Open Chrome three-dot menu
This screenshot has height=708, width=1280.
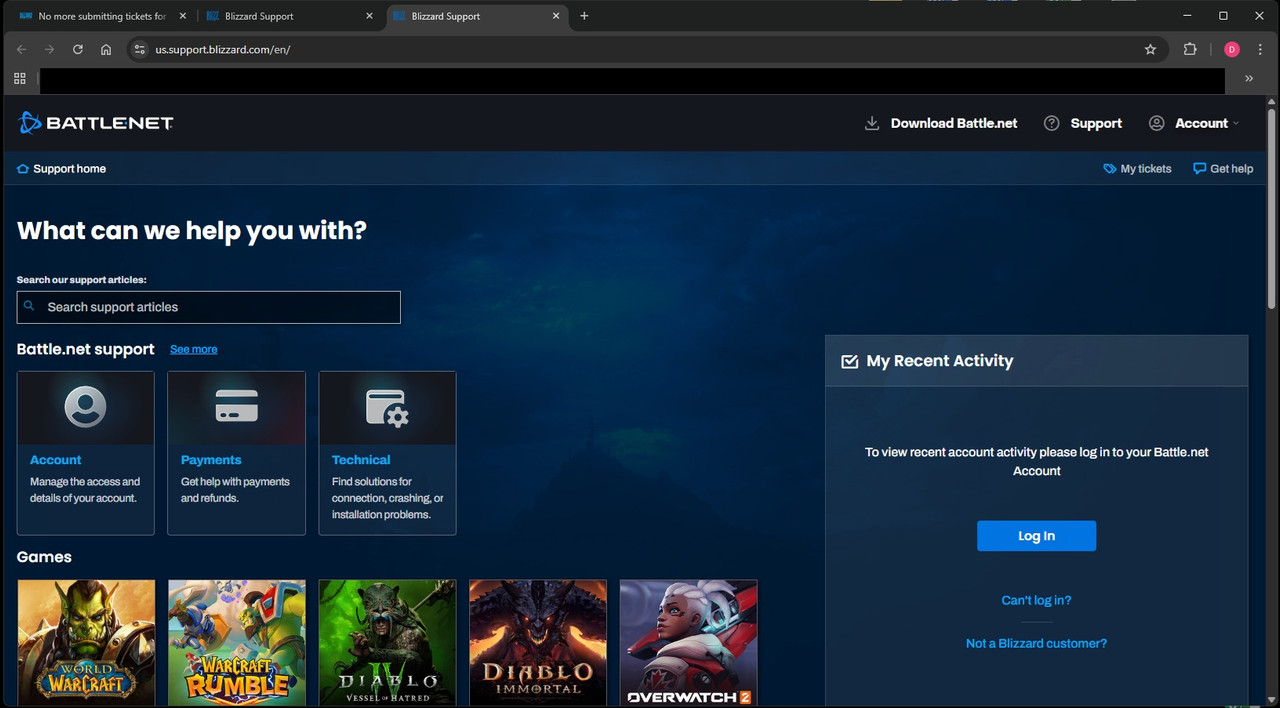tap(1260, 49)
